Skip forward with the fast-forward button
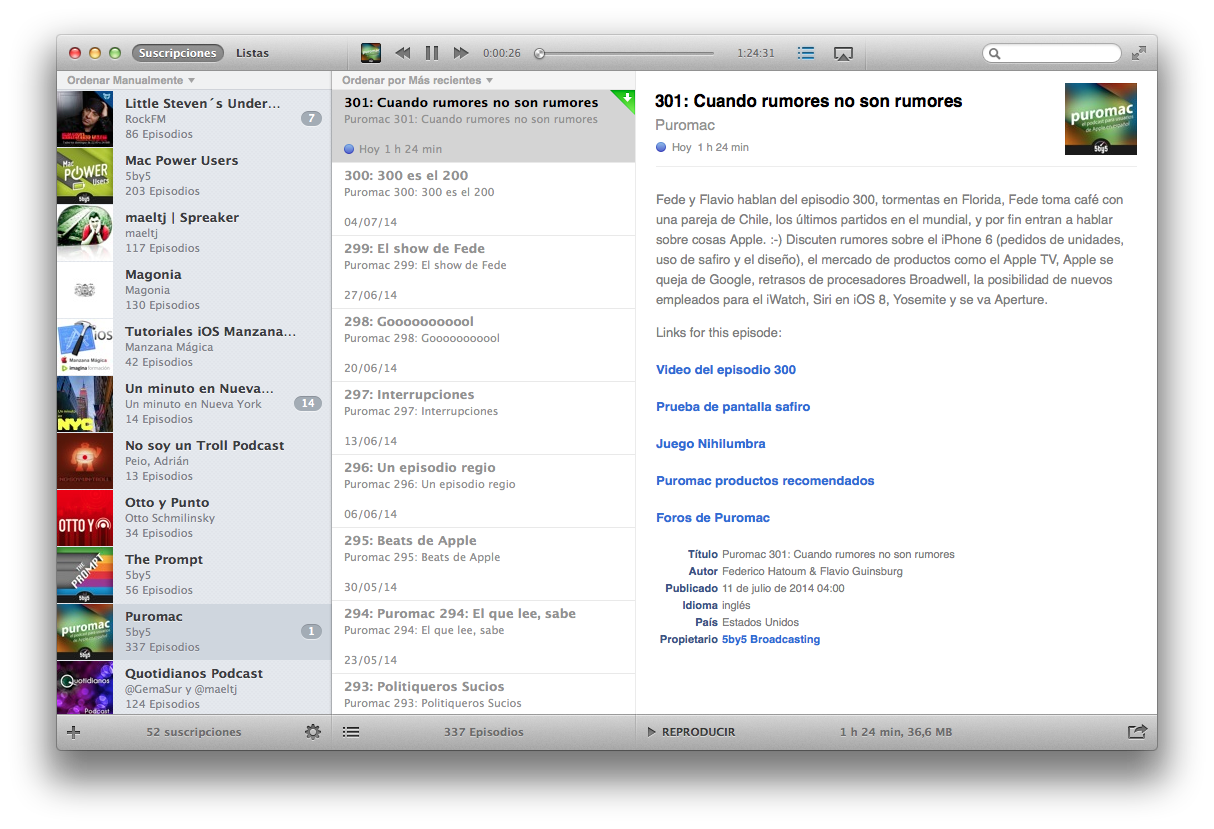The height and width of the screenshot is (829, 1214). pyautogui.click(x=461, y=53)
